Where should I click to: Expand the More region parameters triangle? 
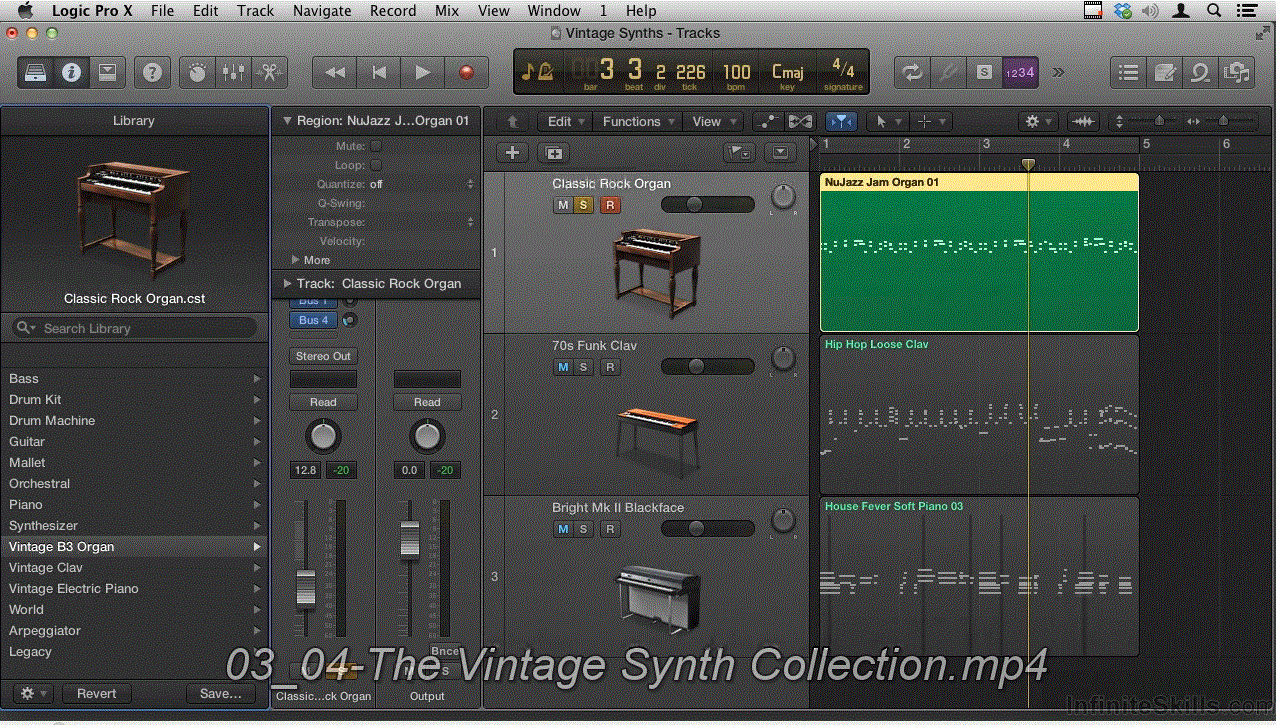point(296,260)
